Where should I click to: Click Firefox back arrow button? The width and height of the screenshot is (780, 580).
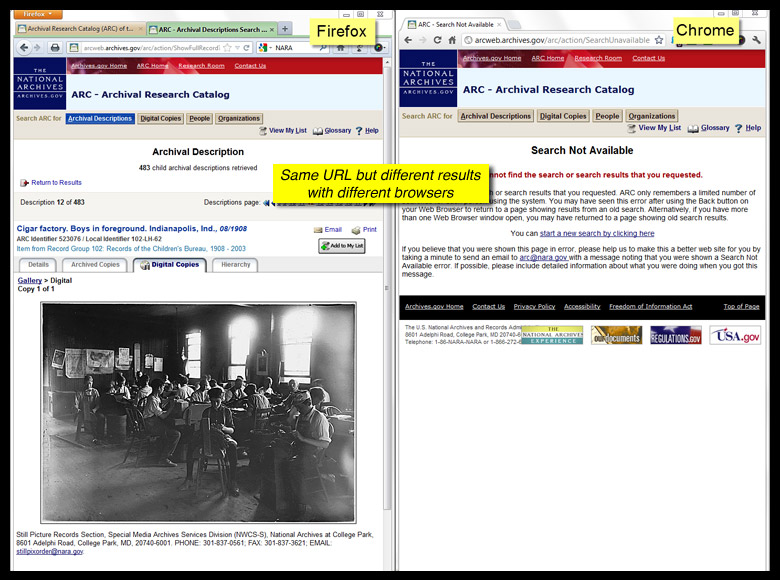[22, 47]
